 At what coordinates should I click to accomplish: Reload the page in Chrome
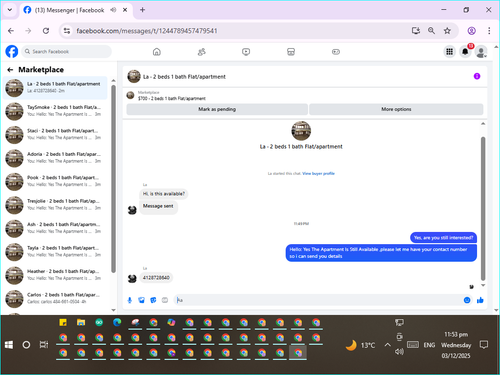pyautogui.click(x=46, y=31)
